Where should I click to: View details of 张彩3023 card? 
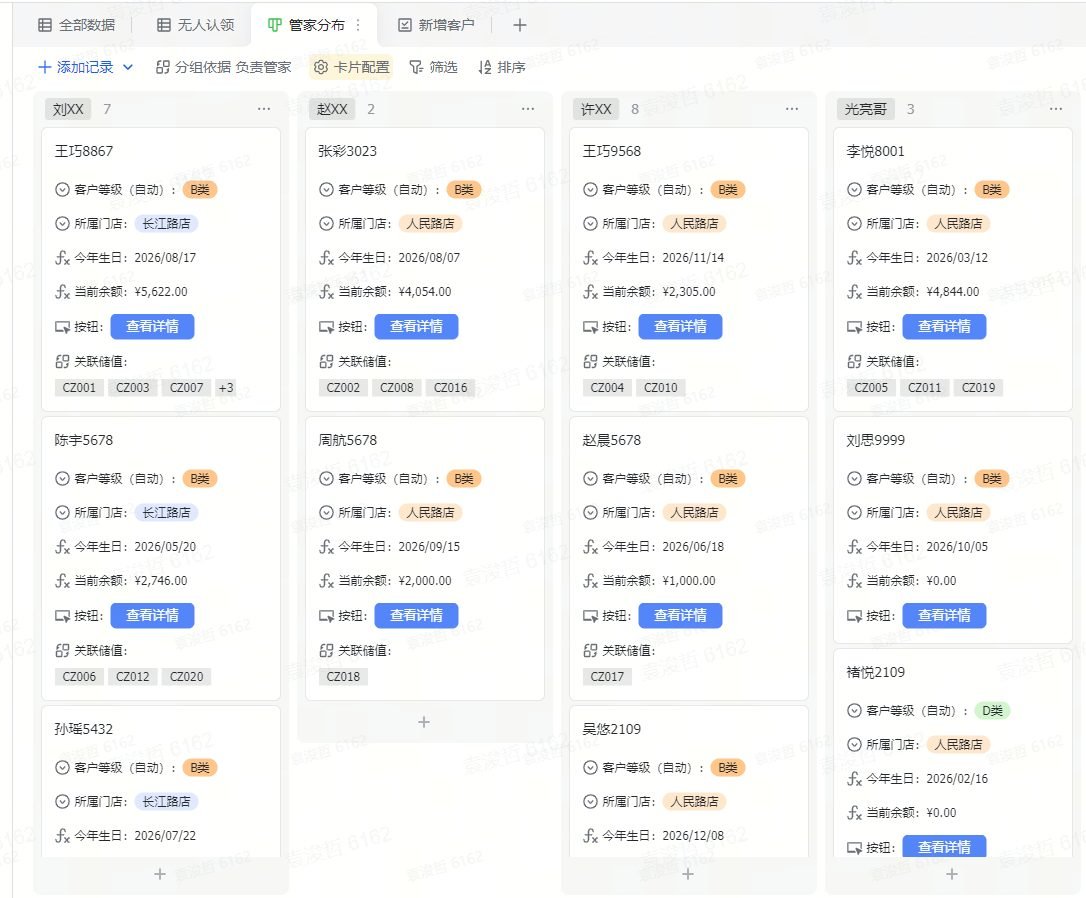coord(416,326)
